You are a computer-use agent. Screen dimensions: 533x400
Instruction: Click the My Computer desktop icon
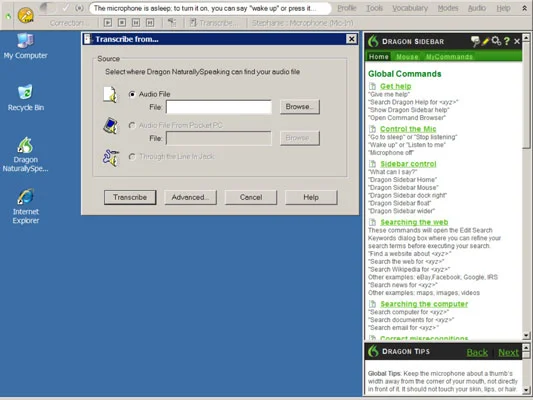point(25,46)
